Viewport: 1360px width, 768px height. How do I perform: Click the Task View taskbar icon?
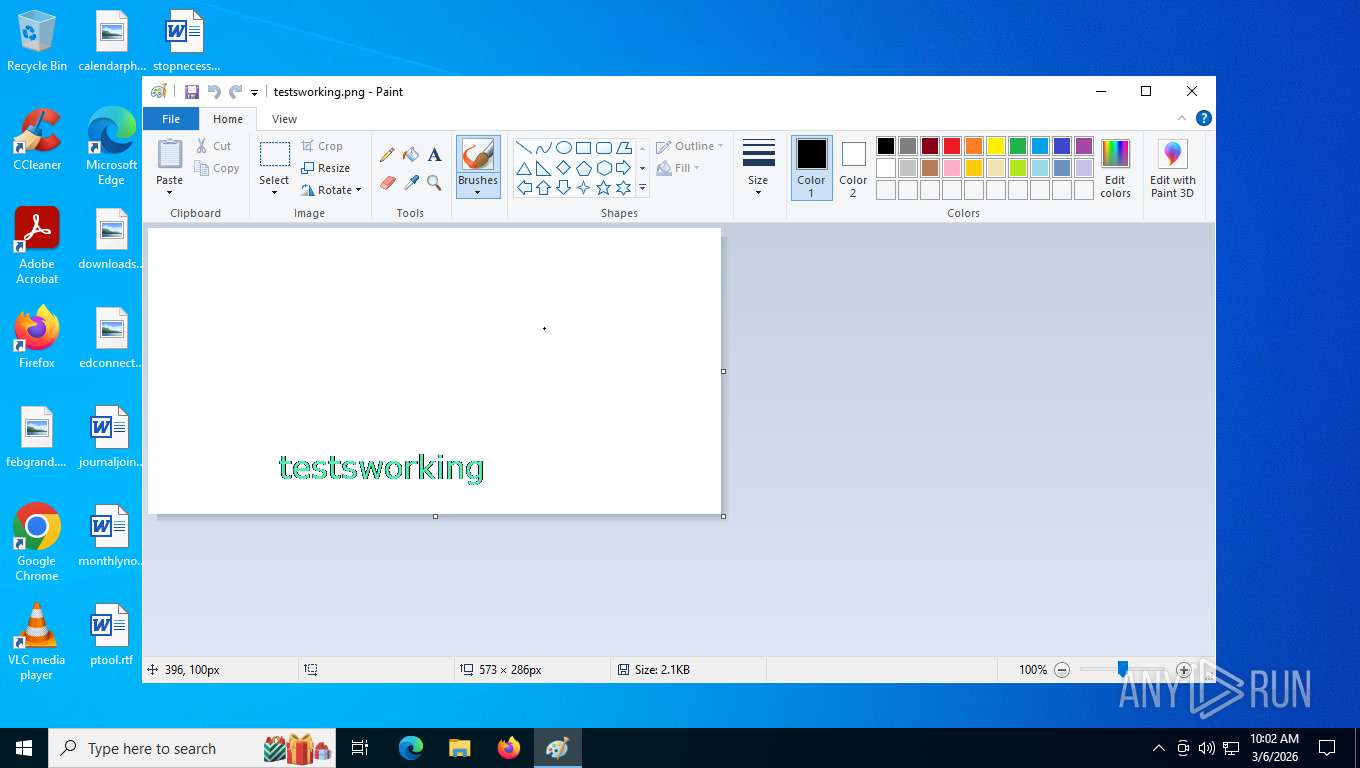[360, 748]
